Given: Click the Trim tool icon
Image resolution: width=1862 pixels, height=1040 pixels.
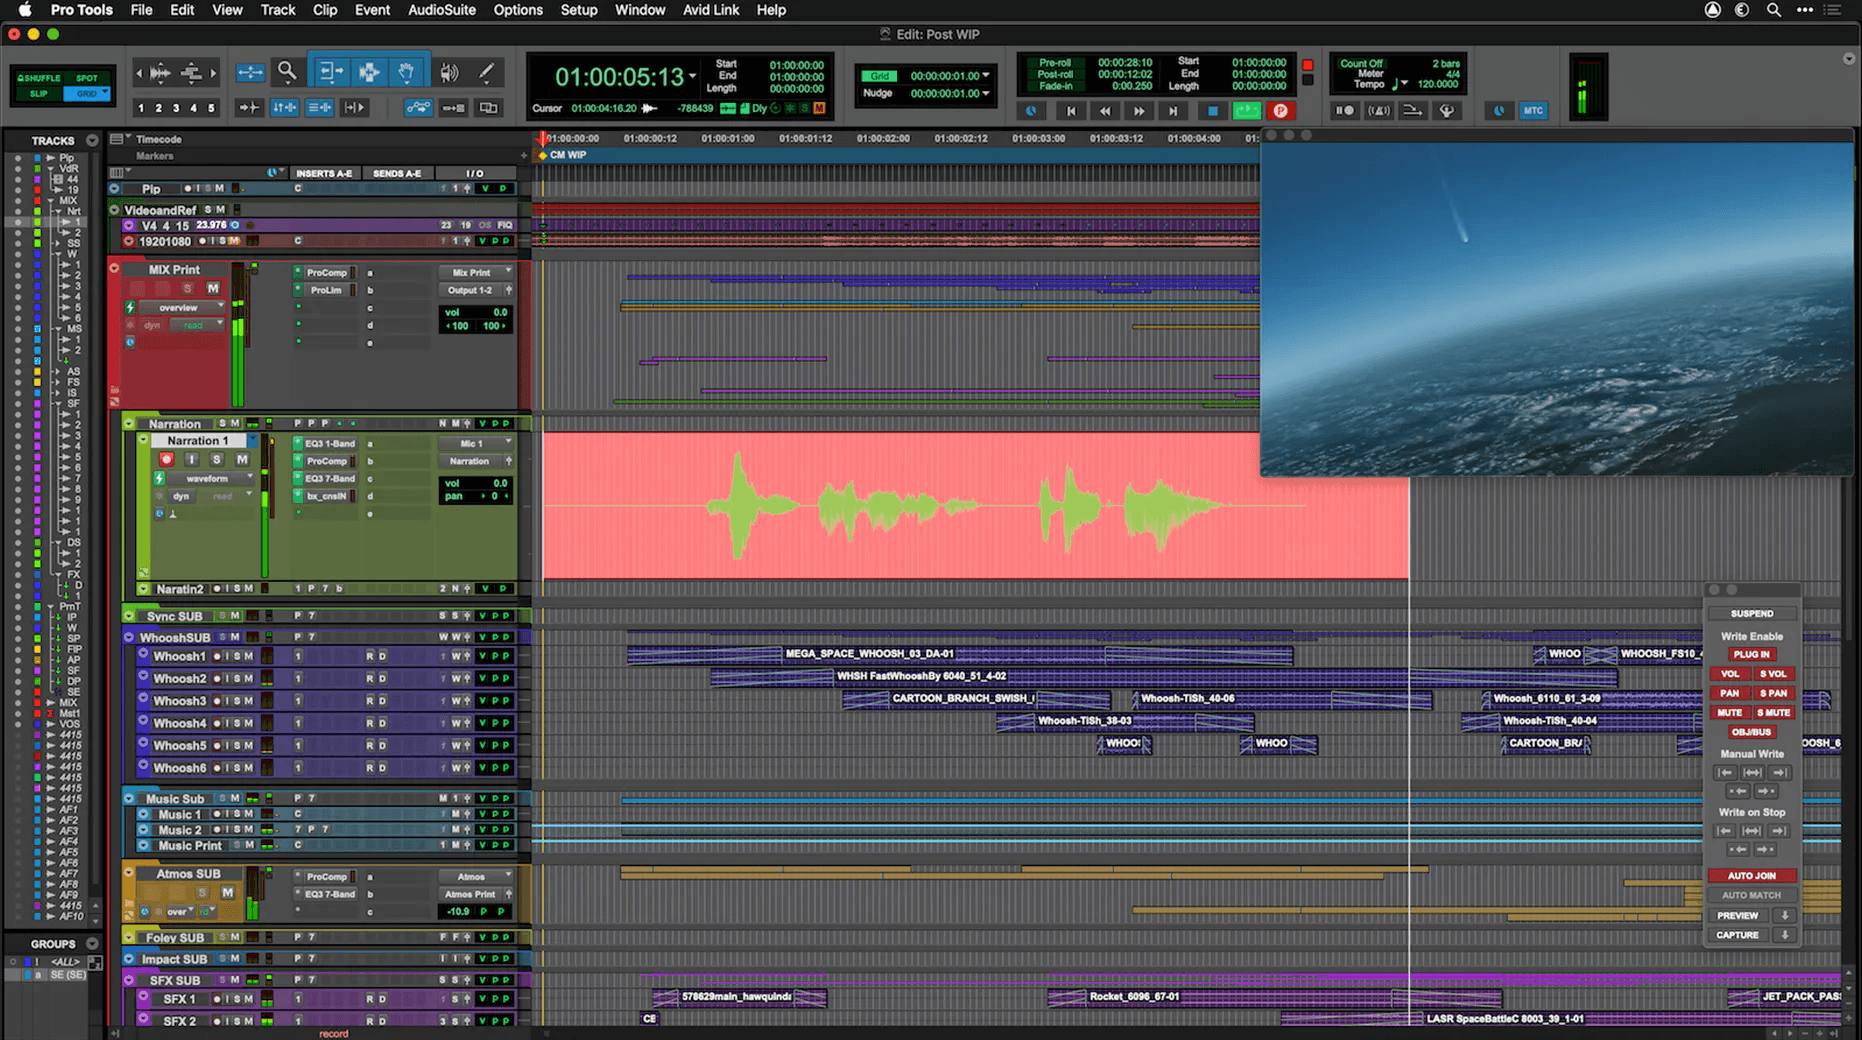Looking at the screenshot, I should click(329, 72).
